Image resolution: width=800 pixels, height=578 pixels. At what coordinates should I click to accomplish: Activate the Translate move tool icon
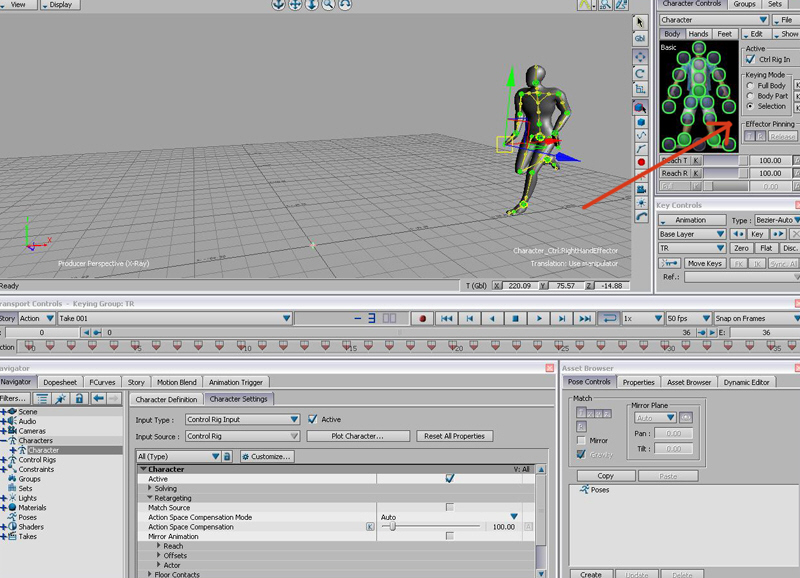641,57
